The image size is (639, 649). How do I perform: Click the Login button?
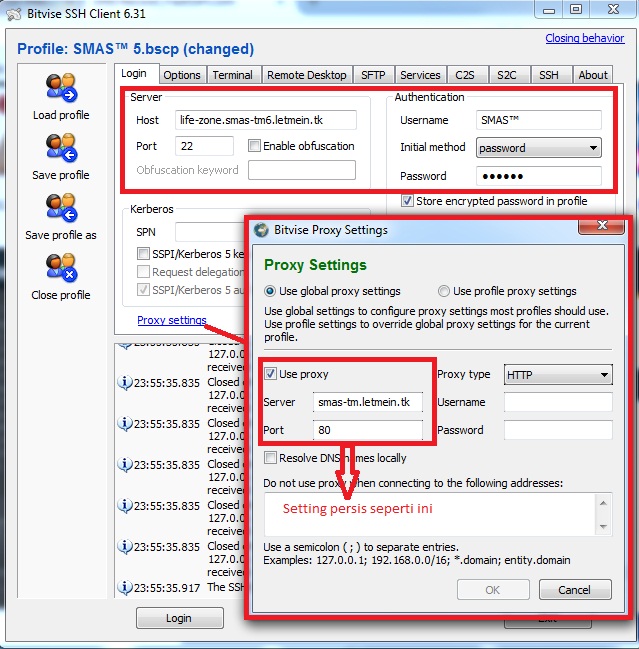(180, 618)
